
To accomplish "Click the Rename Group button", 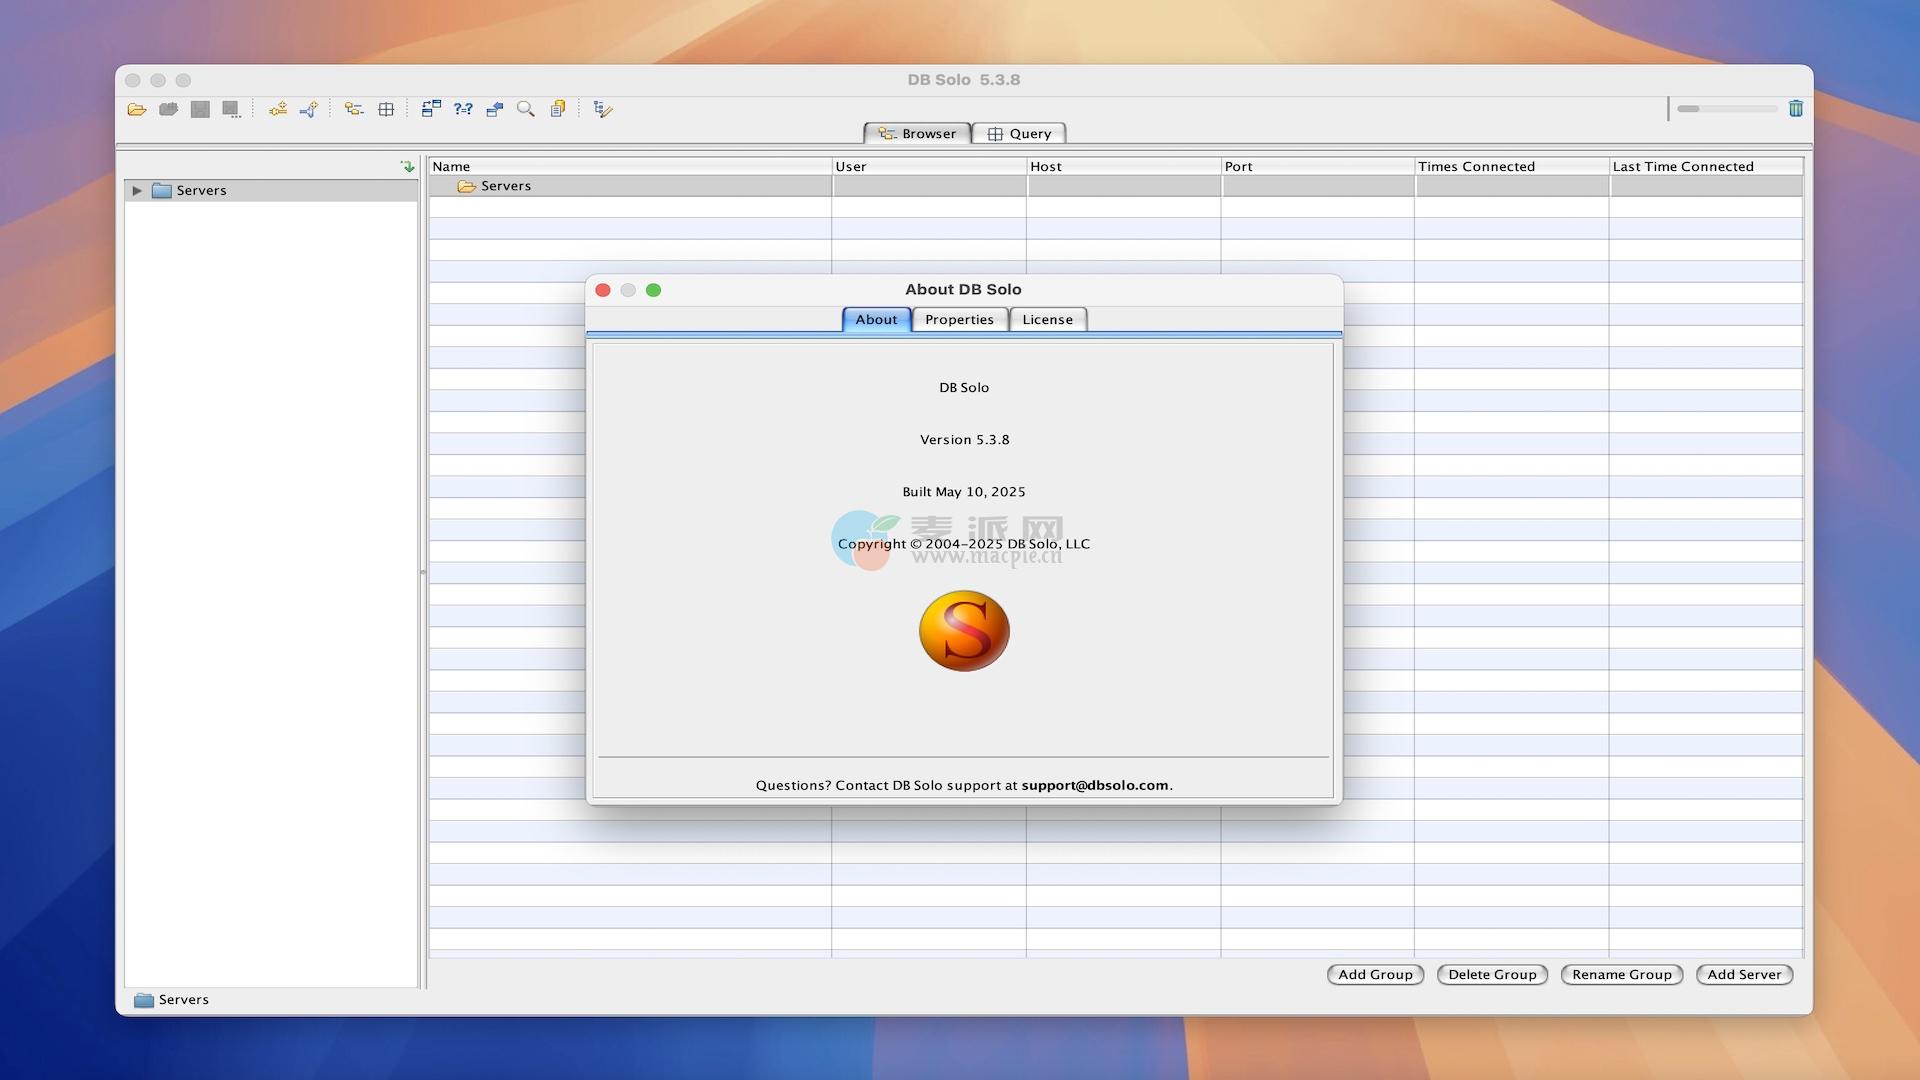I will tap(1622, 974).
